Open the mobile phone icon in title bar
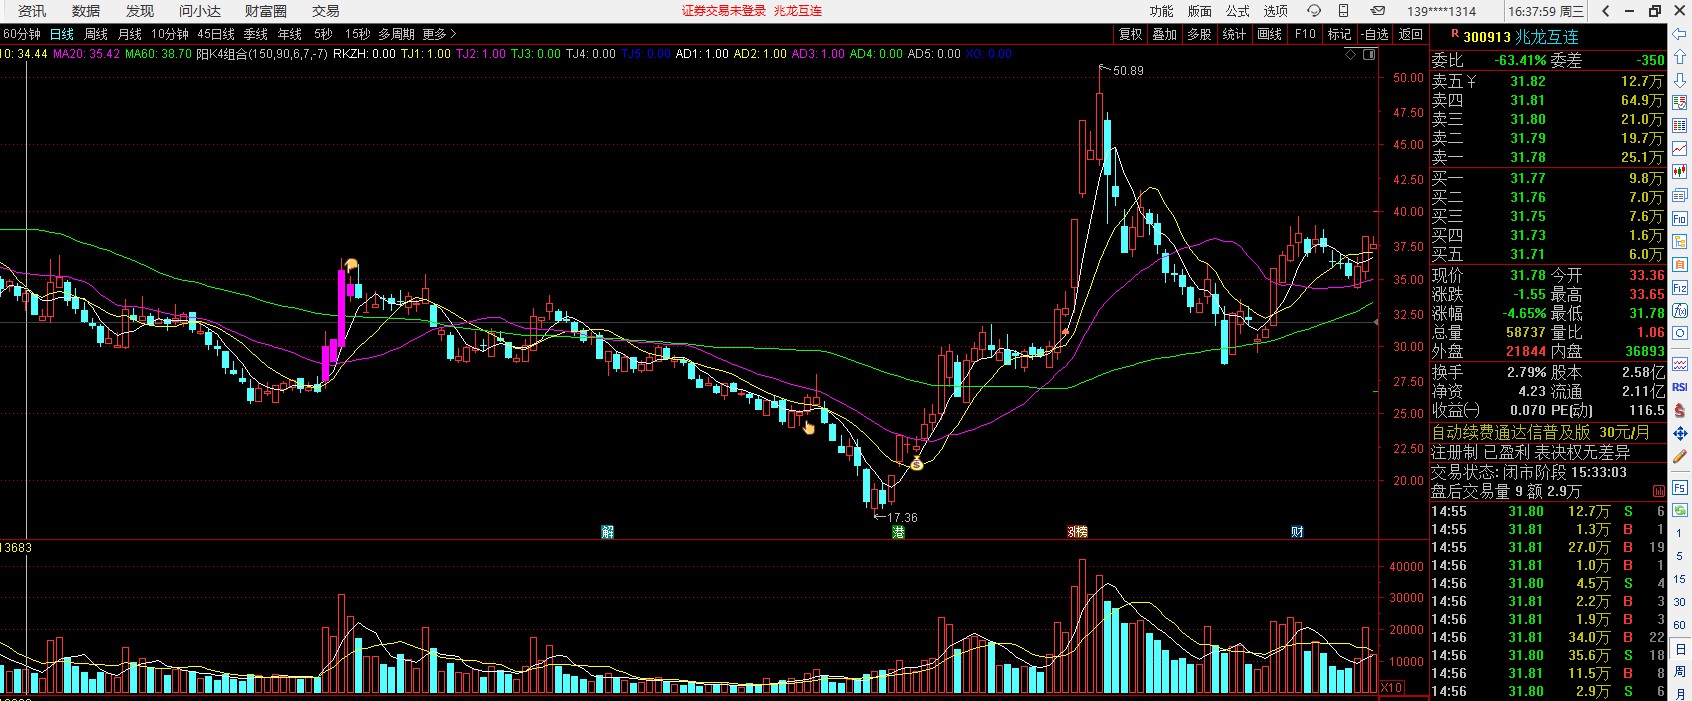The image size is (1692, 701). click(x=1346, y=11)
